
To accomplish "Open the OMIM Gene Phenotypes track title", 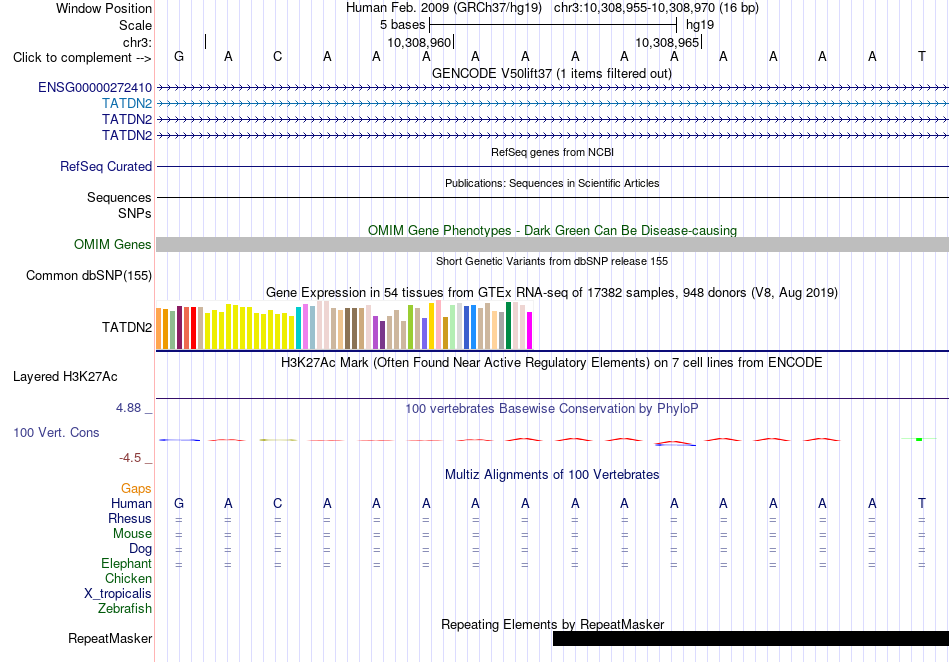I will (x=552, y=231).
